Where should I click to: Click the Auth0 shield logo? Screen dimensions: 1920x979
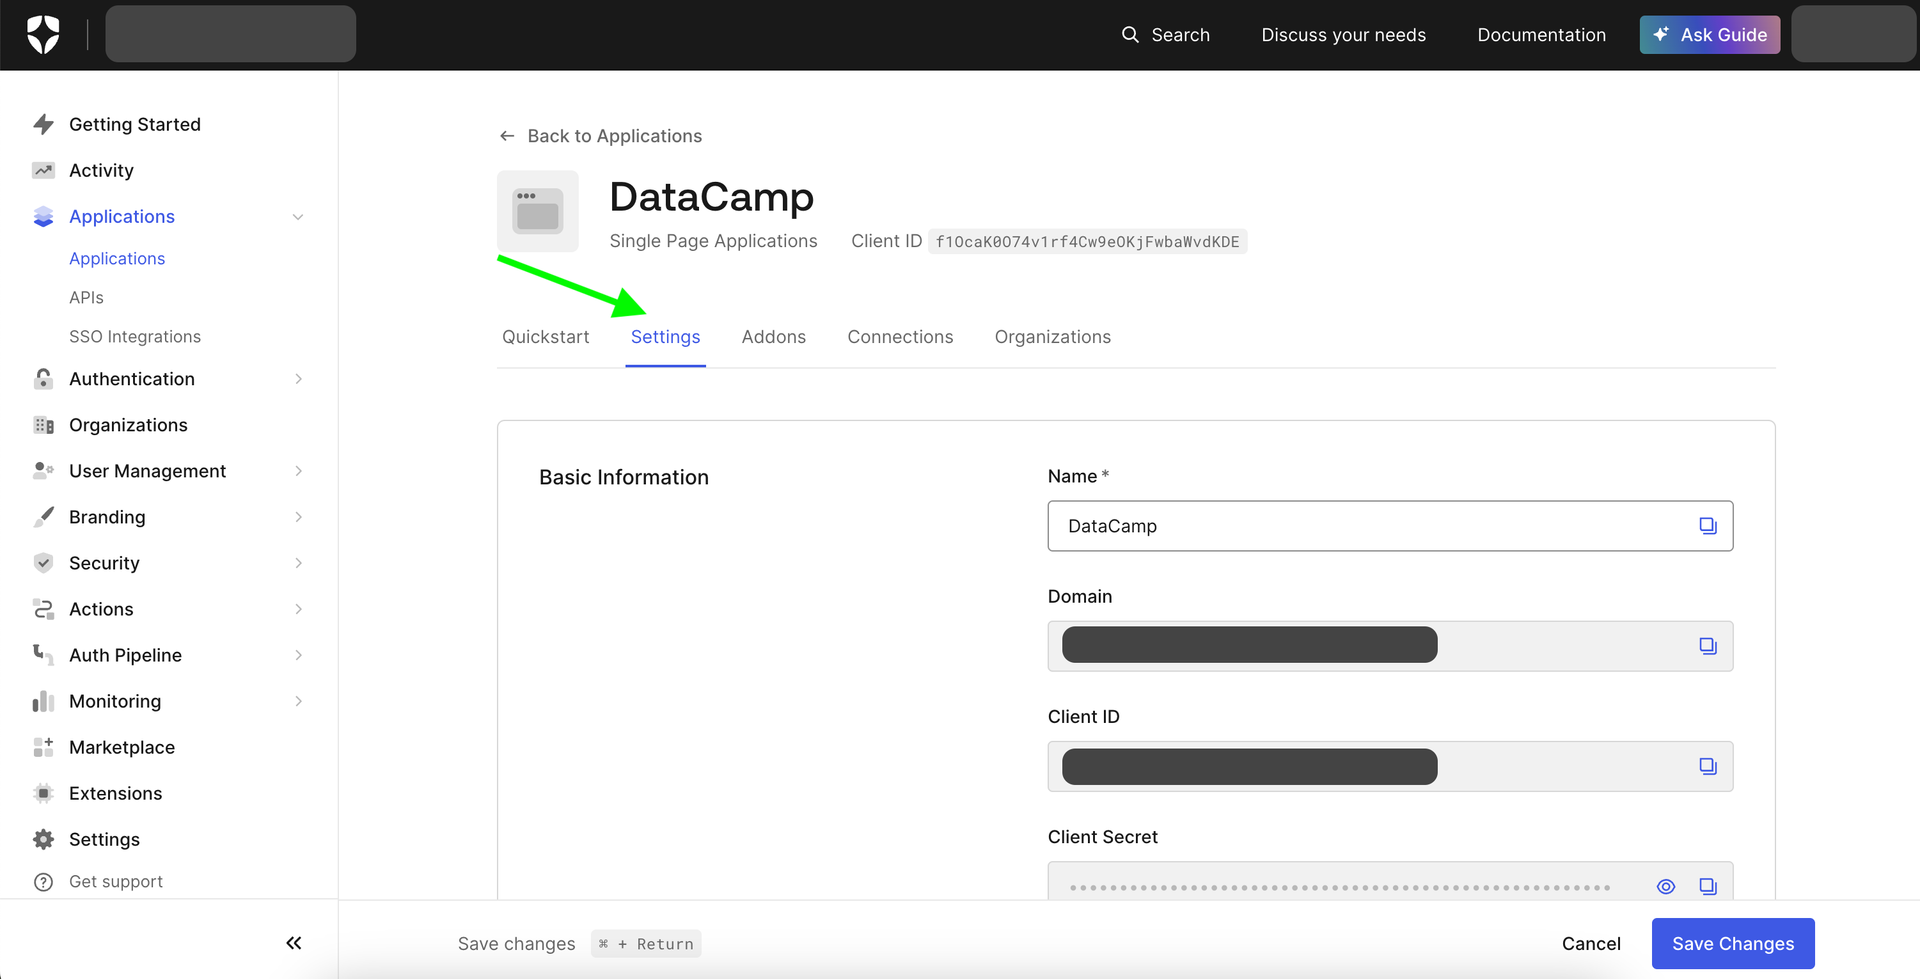coord(43,35)
